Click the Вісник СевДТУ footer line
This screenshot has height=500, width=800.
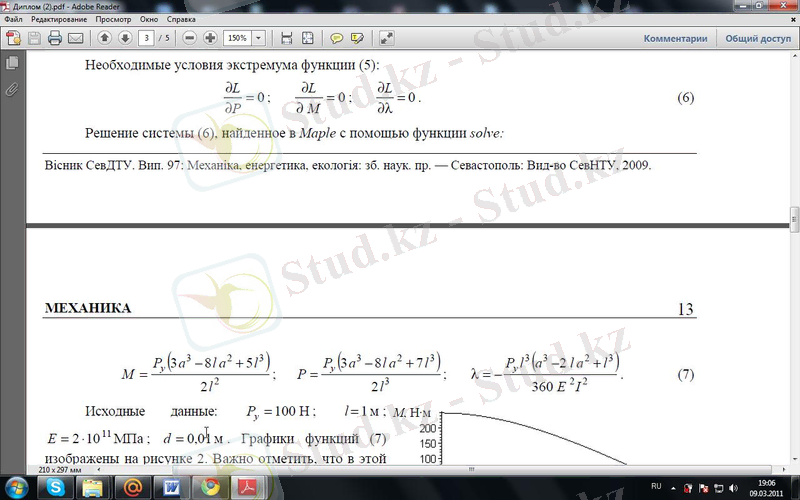point(348,165)
